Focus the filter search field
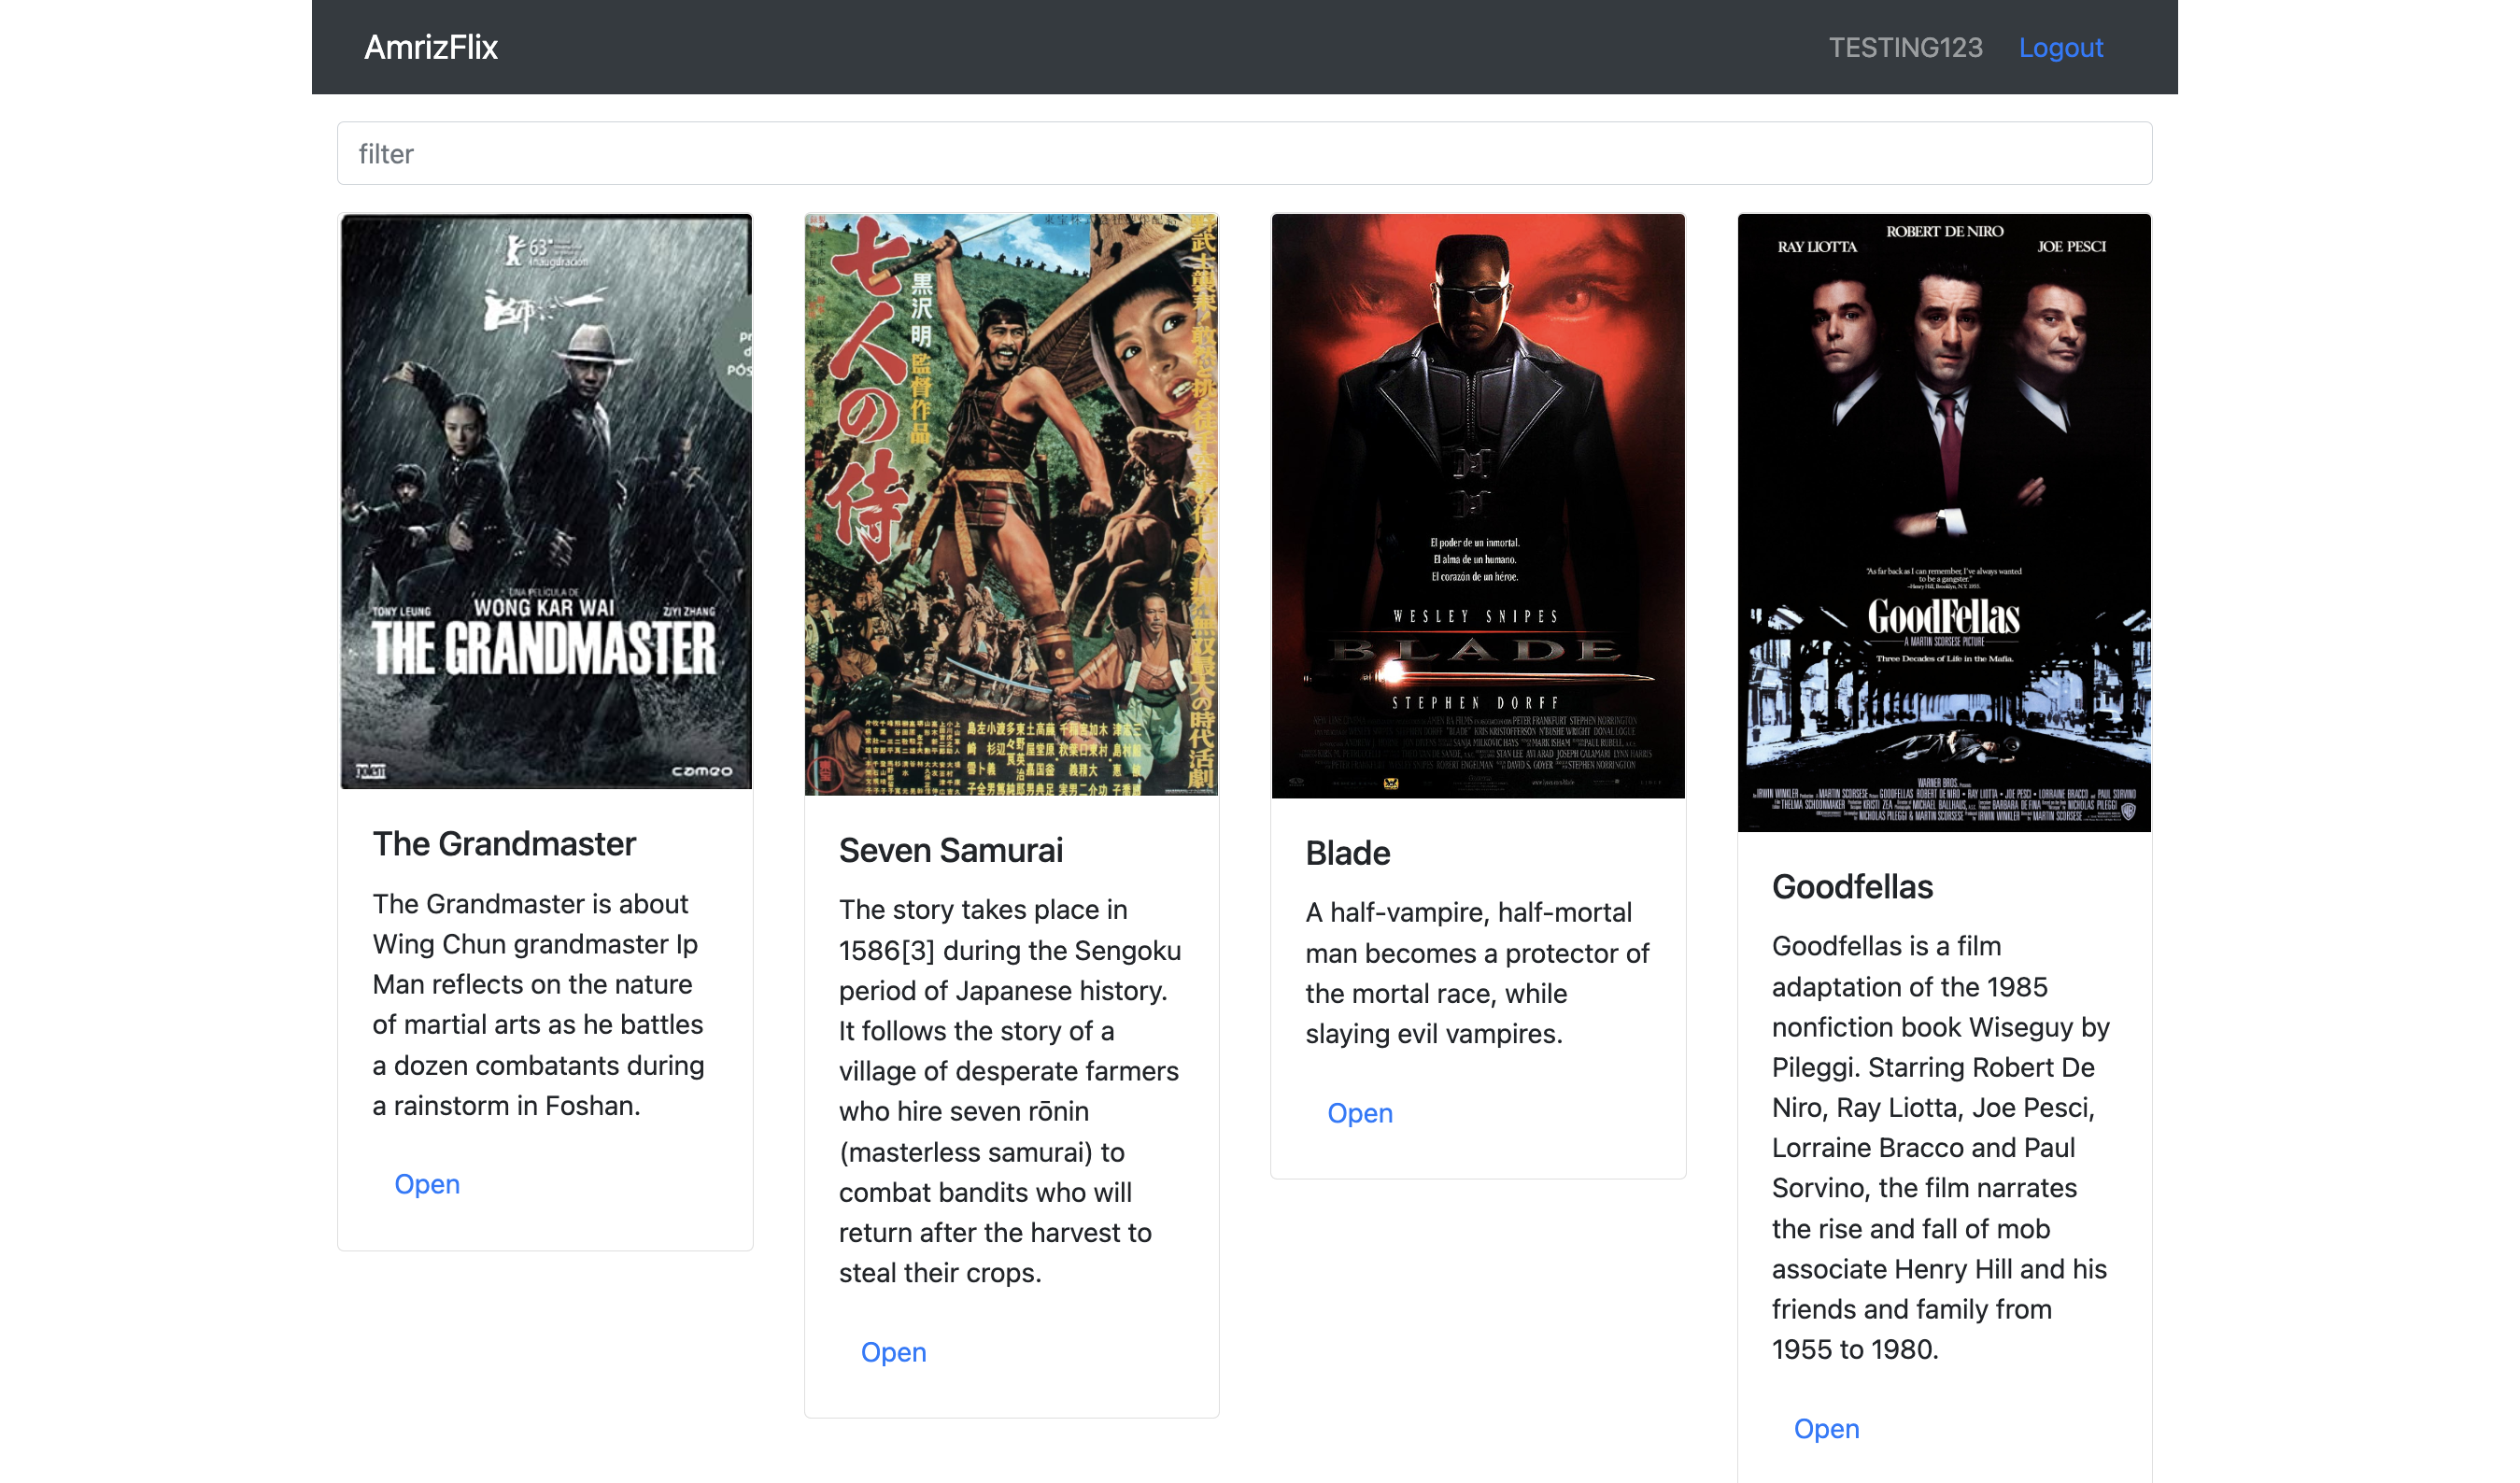The image size is (2520, 1483). (1244, 153)
